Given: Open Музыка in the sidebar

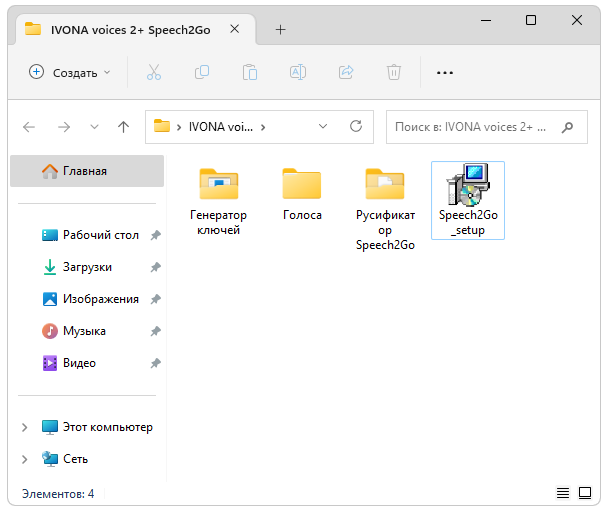Looking at the screenshot, I should click(74, 331).
